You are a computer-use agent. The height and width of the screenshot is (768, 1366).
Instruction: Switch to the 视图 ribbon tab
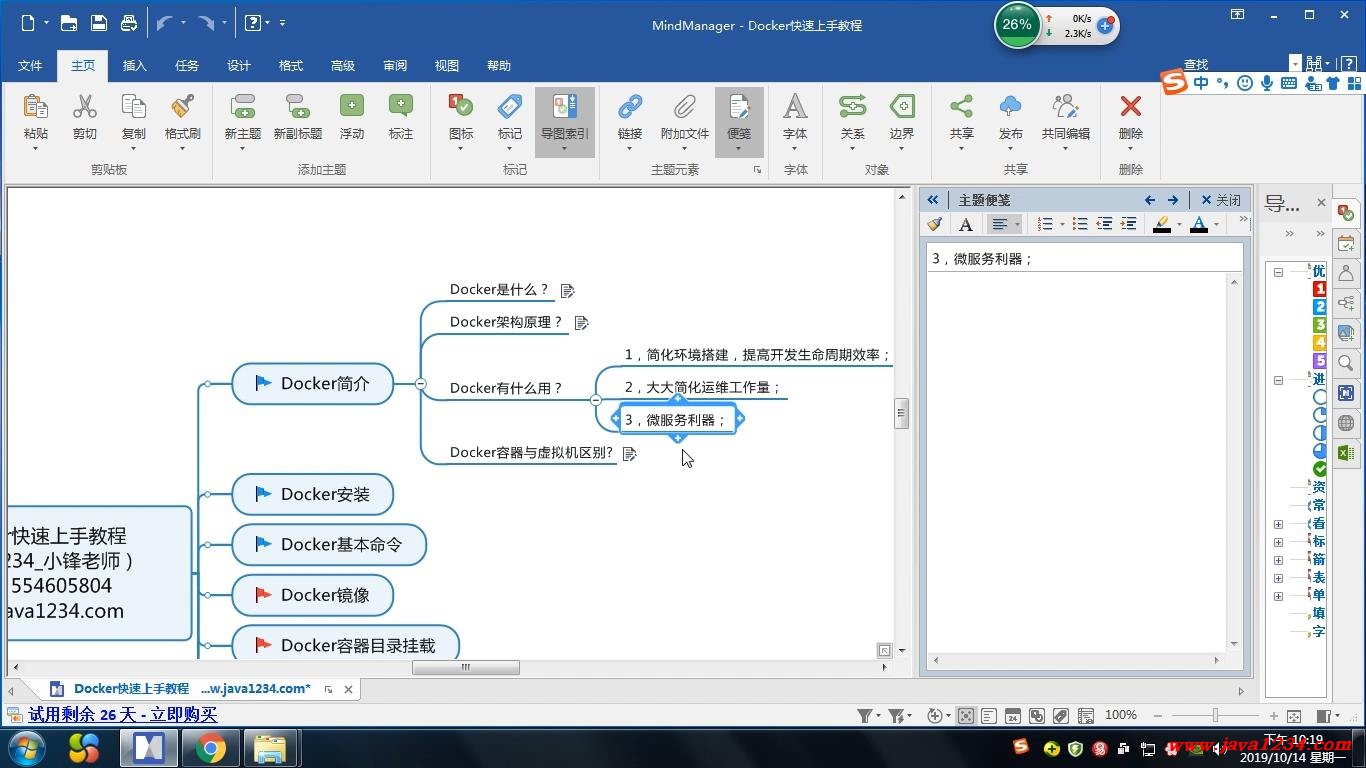point(447,66)
